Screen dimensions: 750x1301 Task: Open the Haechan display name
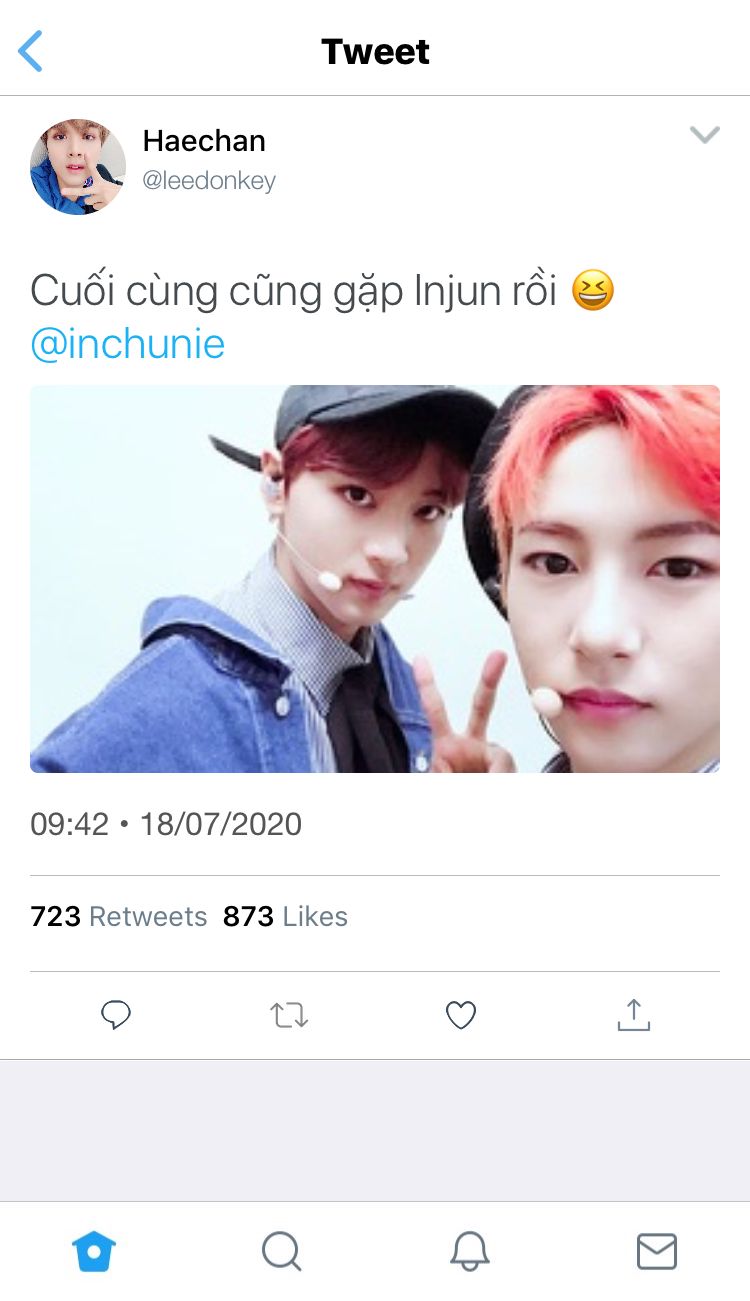204,141
